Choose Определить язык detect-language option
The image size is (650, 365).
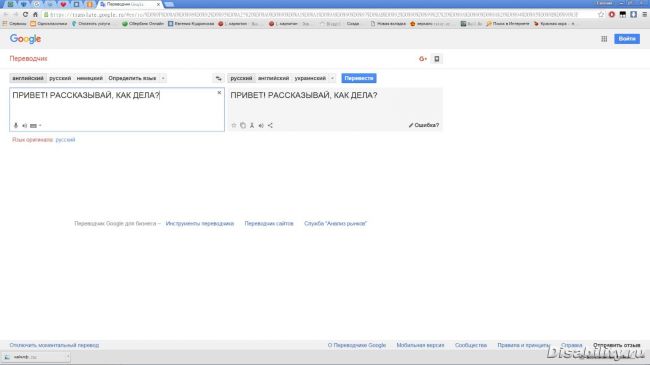132,78
